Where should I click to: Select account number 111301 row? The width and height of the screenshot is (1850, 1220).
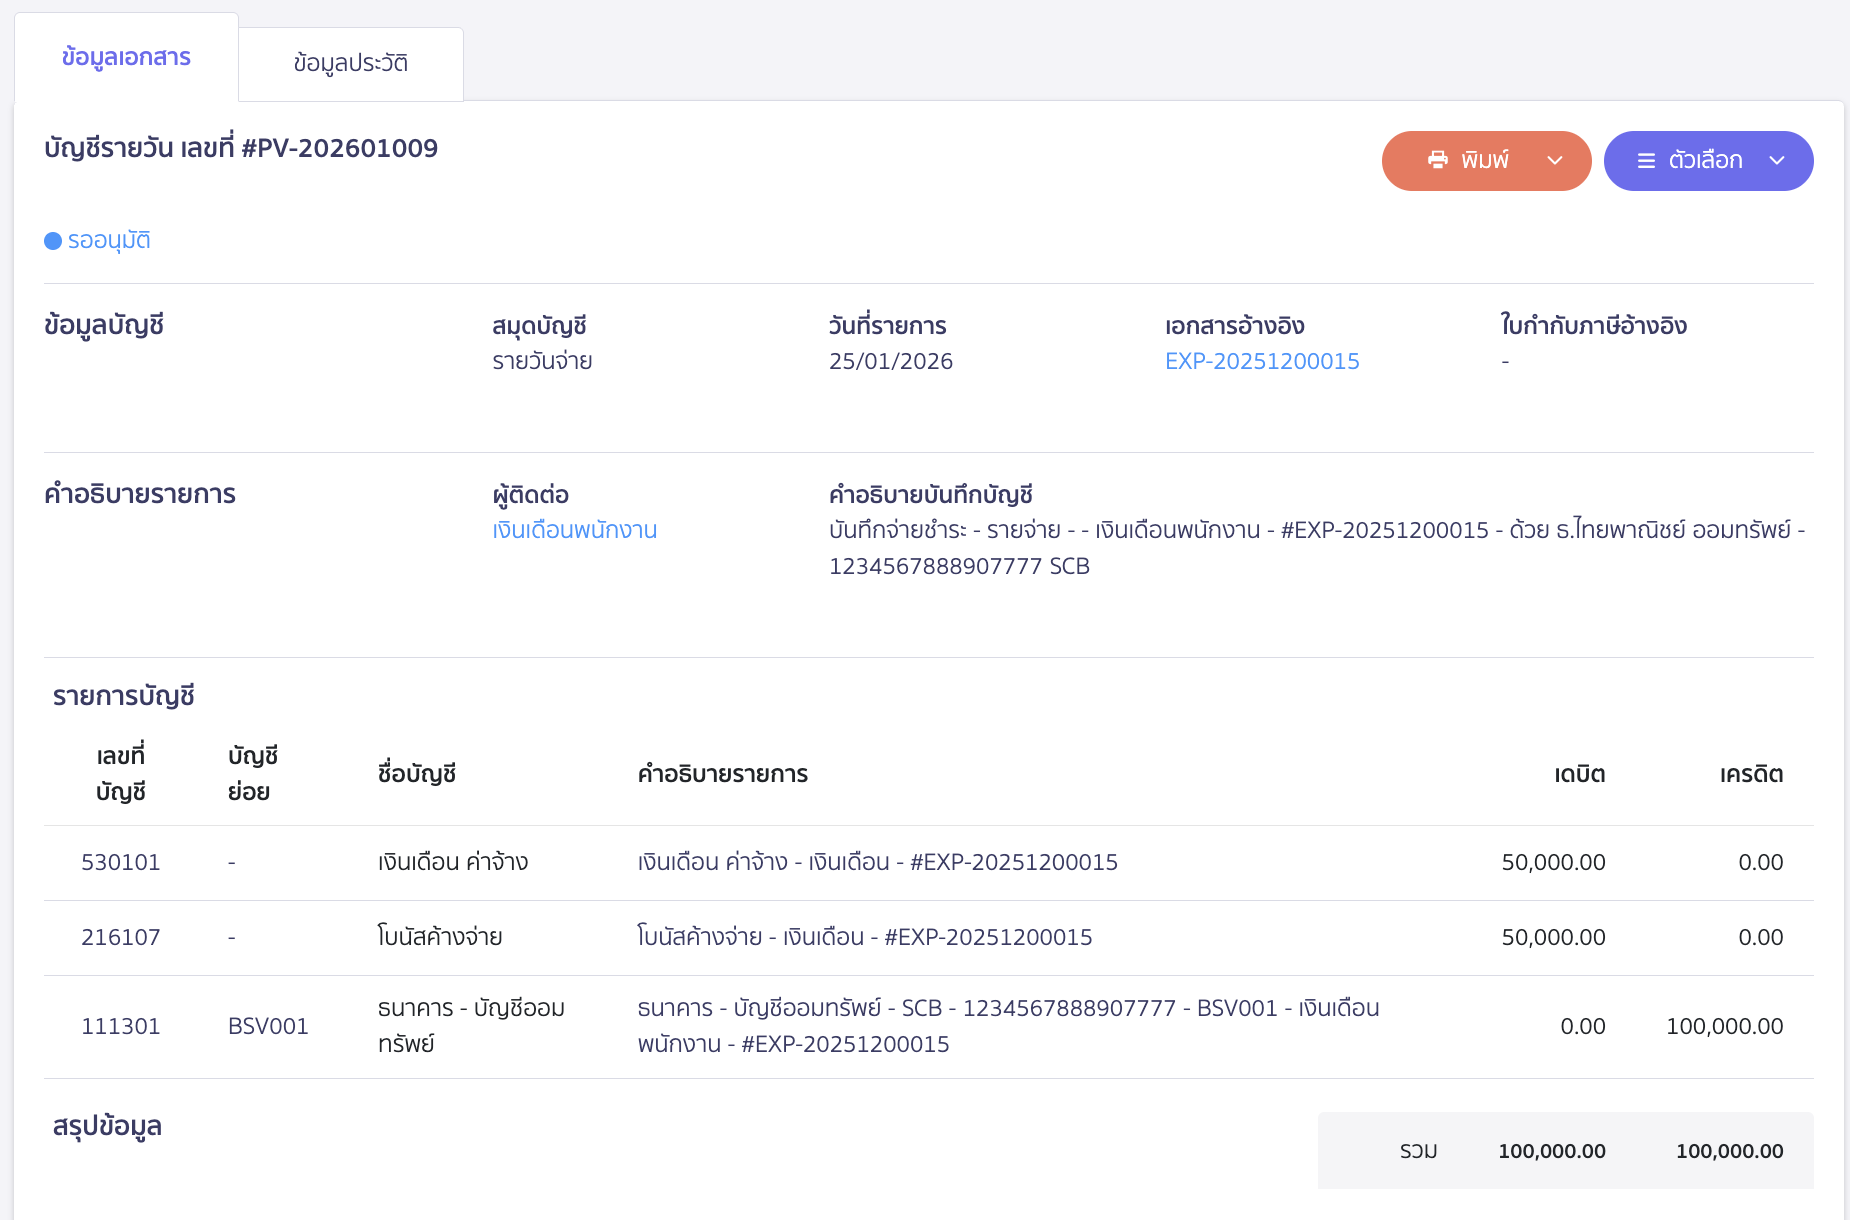tap(121, 1026)
